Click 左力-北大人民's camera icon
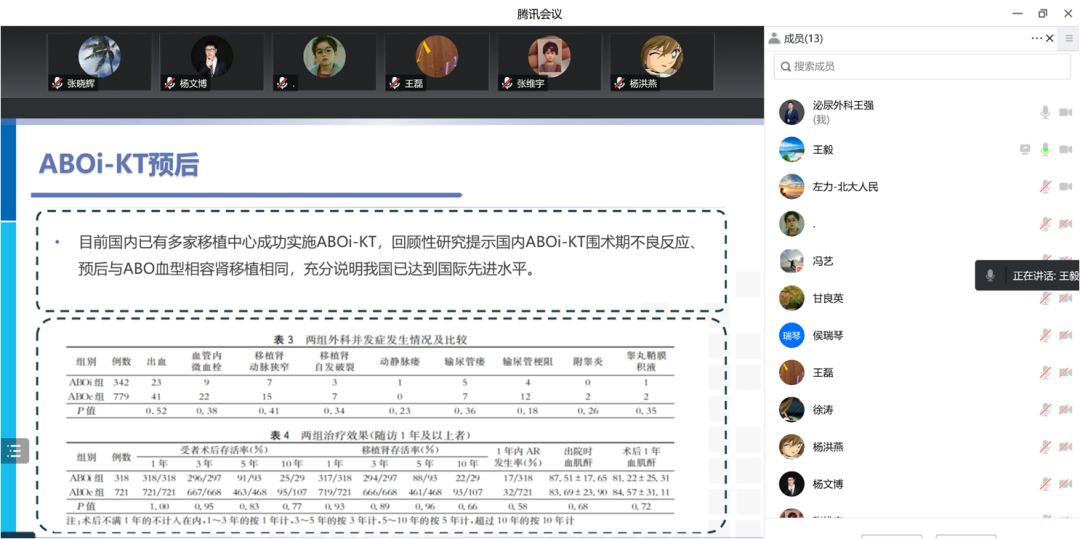The image size is (1080, 539). coord(1066,187)
